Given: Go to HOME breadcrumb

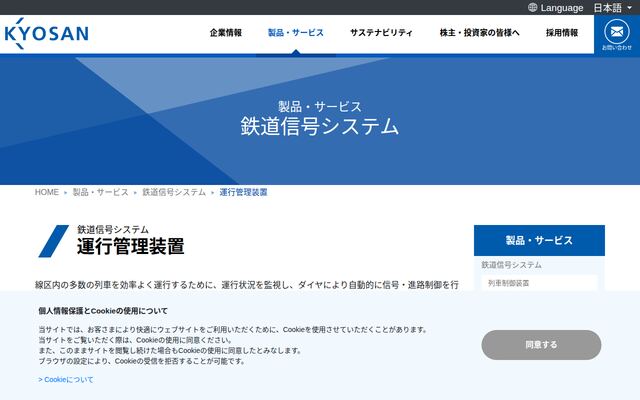Looking at the screenshot, I should click(47, 192).
